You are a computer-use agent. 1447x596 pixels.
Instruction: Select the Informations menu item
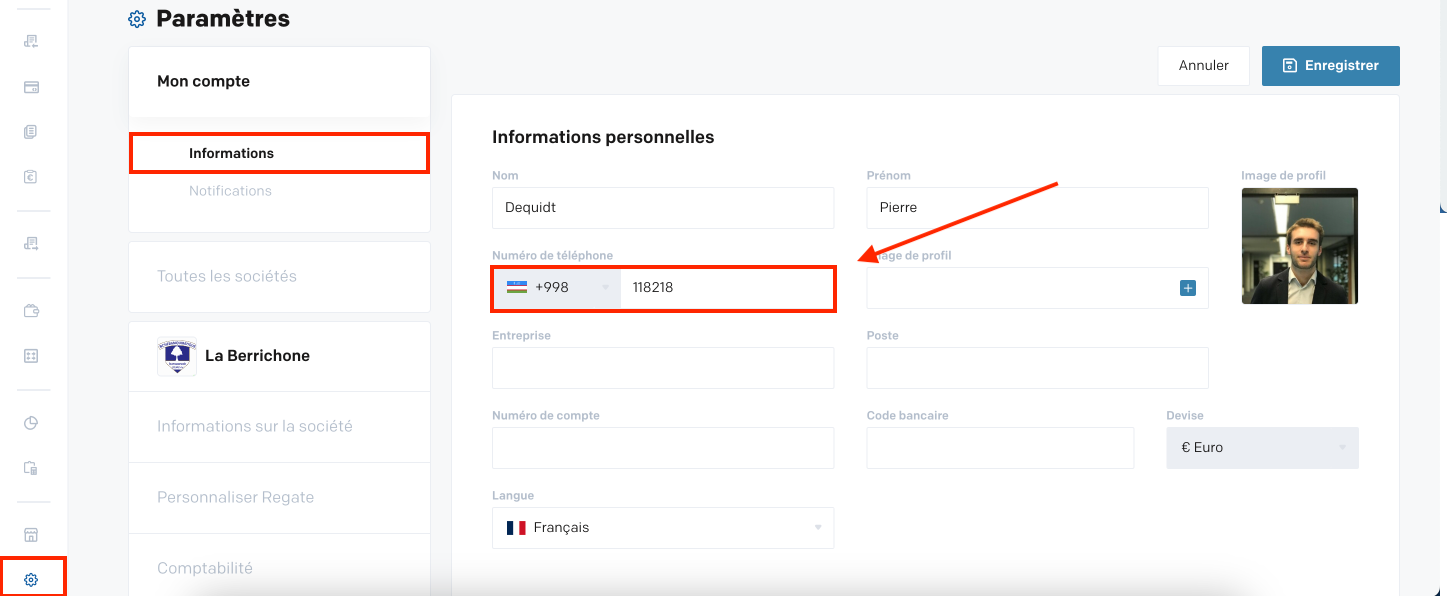click(x=231, y=153)
